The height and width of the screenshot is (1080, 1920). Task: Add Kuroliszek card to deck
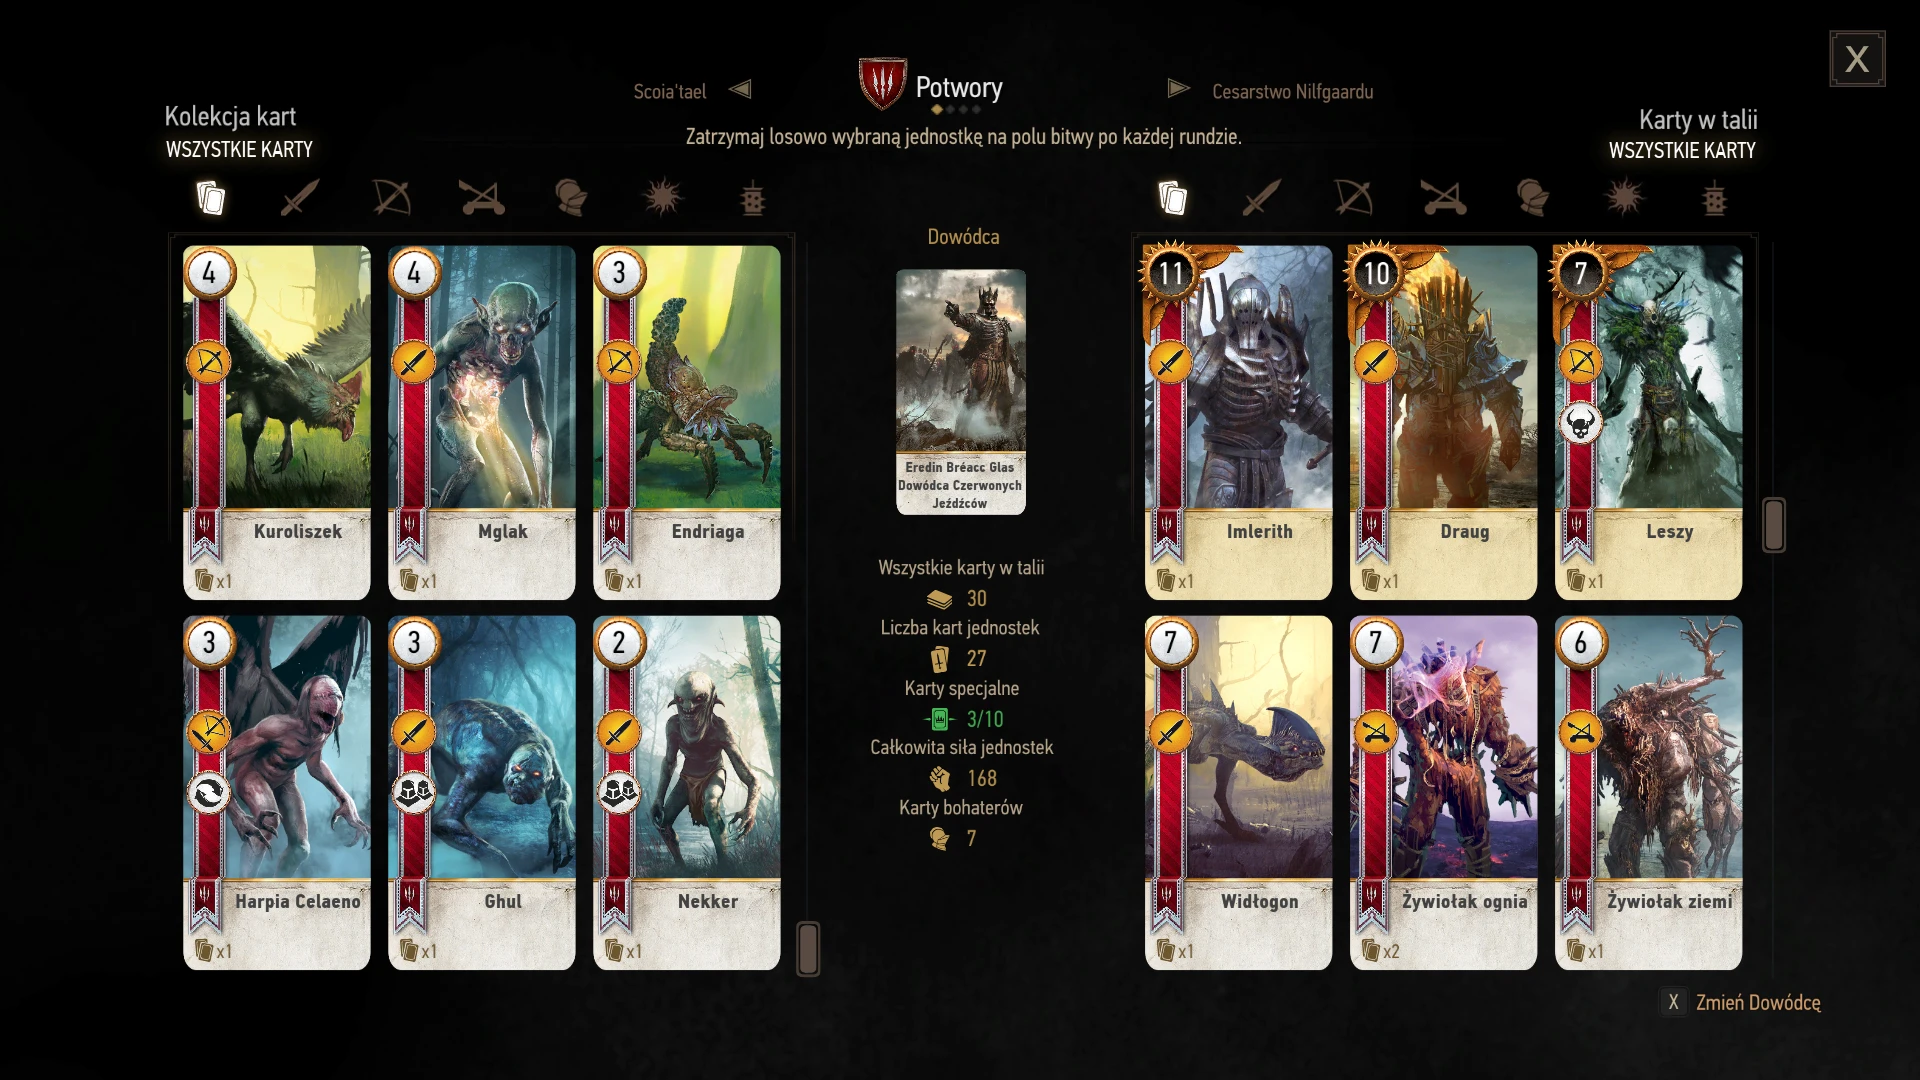pyautogui.click(x=277, y=422)
